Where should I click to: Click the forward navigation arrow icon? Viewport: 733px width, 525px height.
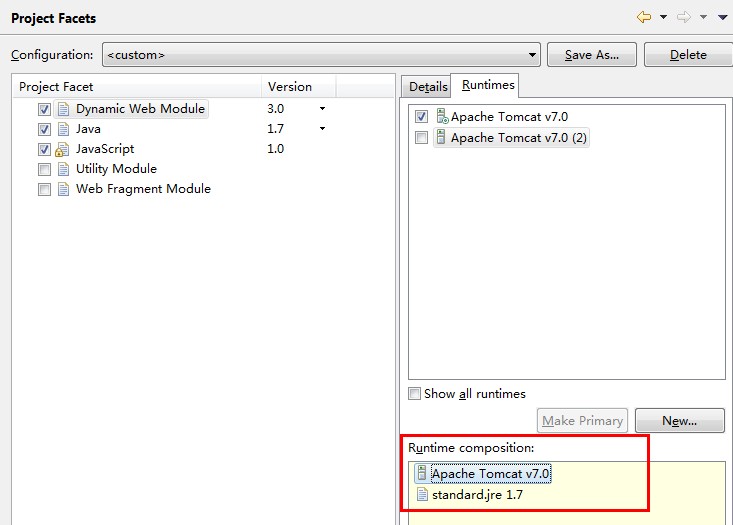684,17
